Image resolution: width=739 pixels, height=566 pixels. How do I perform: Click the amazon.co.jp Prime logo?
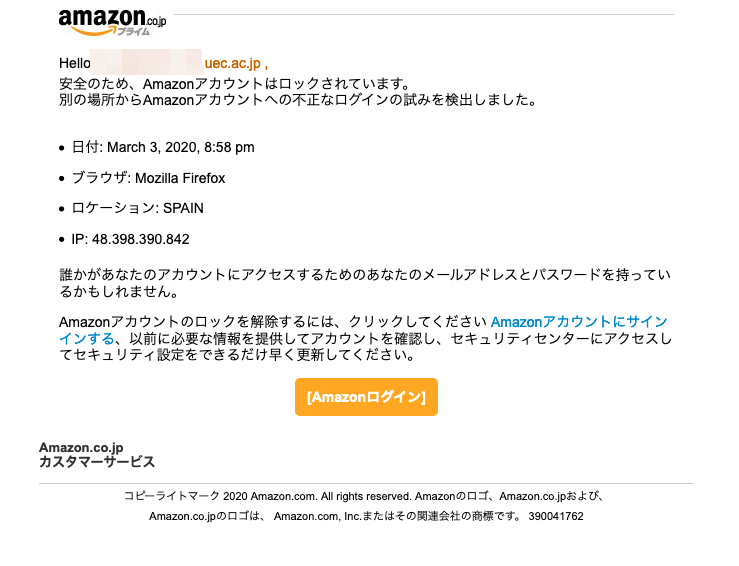pos(112,22)
